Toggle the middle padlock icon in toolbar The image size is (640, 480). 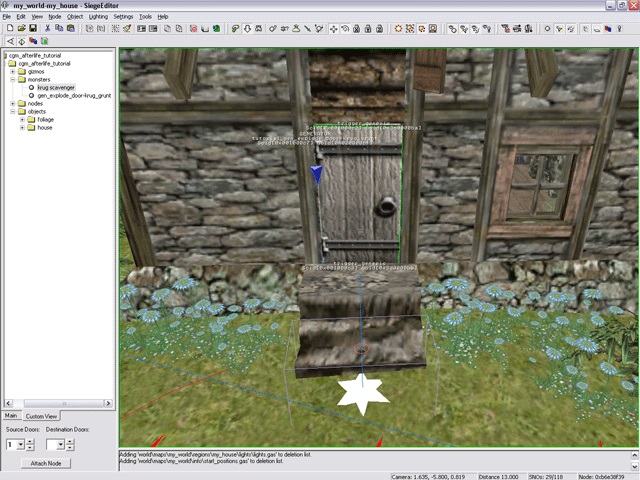pos(368,29)
